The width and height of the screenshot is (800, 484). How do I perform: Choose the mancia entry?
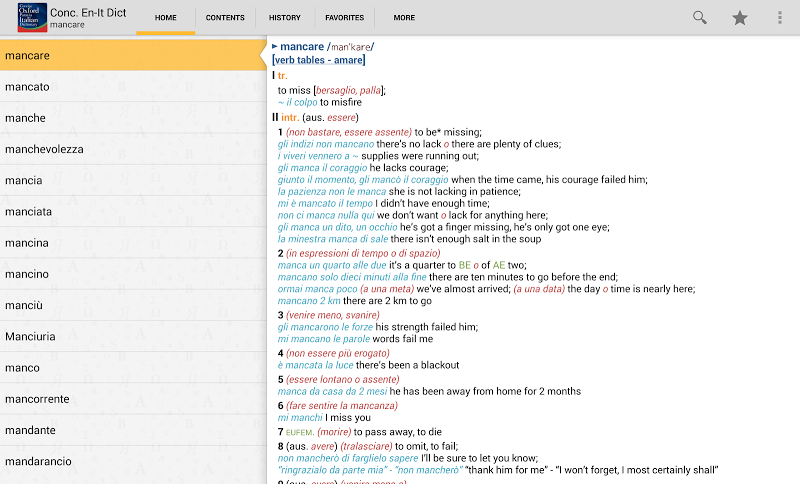pos(132,180)
